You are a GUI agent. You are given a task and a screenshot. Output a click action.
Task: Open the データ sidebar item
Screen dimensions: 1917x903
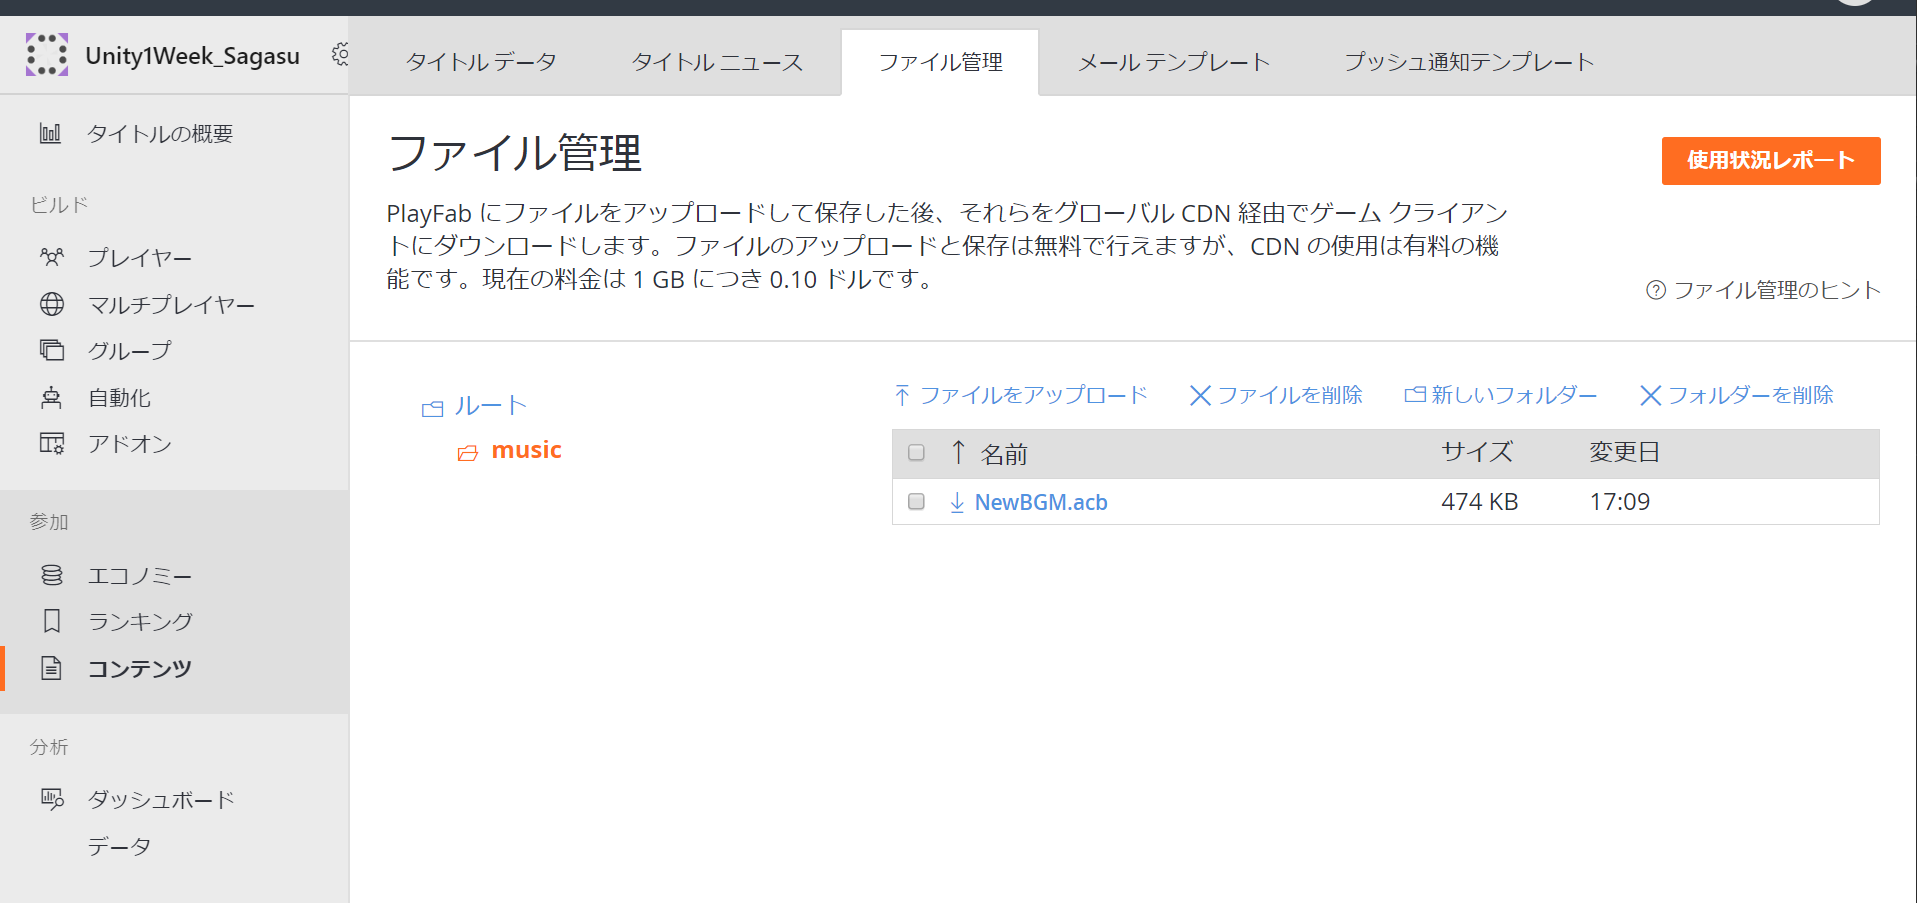(119, 846)
